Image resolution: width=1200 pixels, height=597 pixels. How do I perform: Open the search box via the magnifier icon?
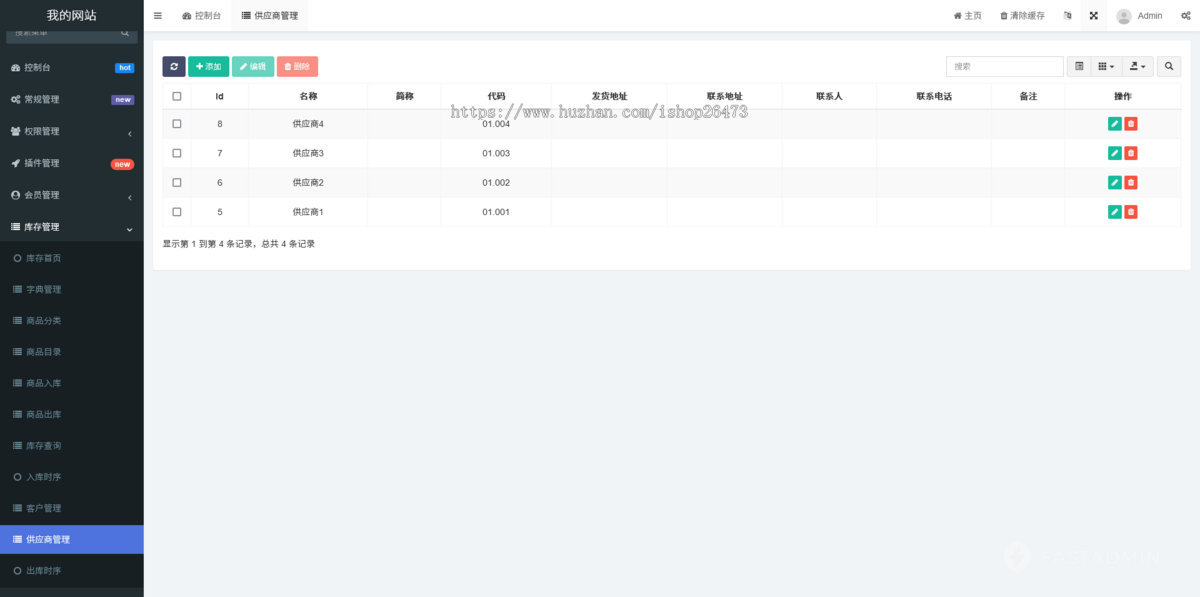click(1168, 66)
